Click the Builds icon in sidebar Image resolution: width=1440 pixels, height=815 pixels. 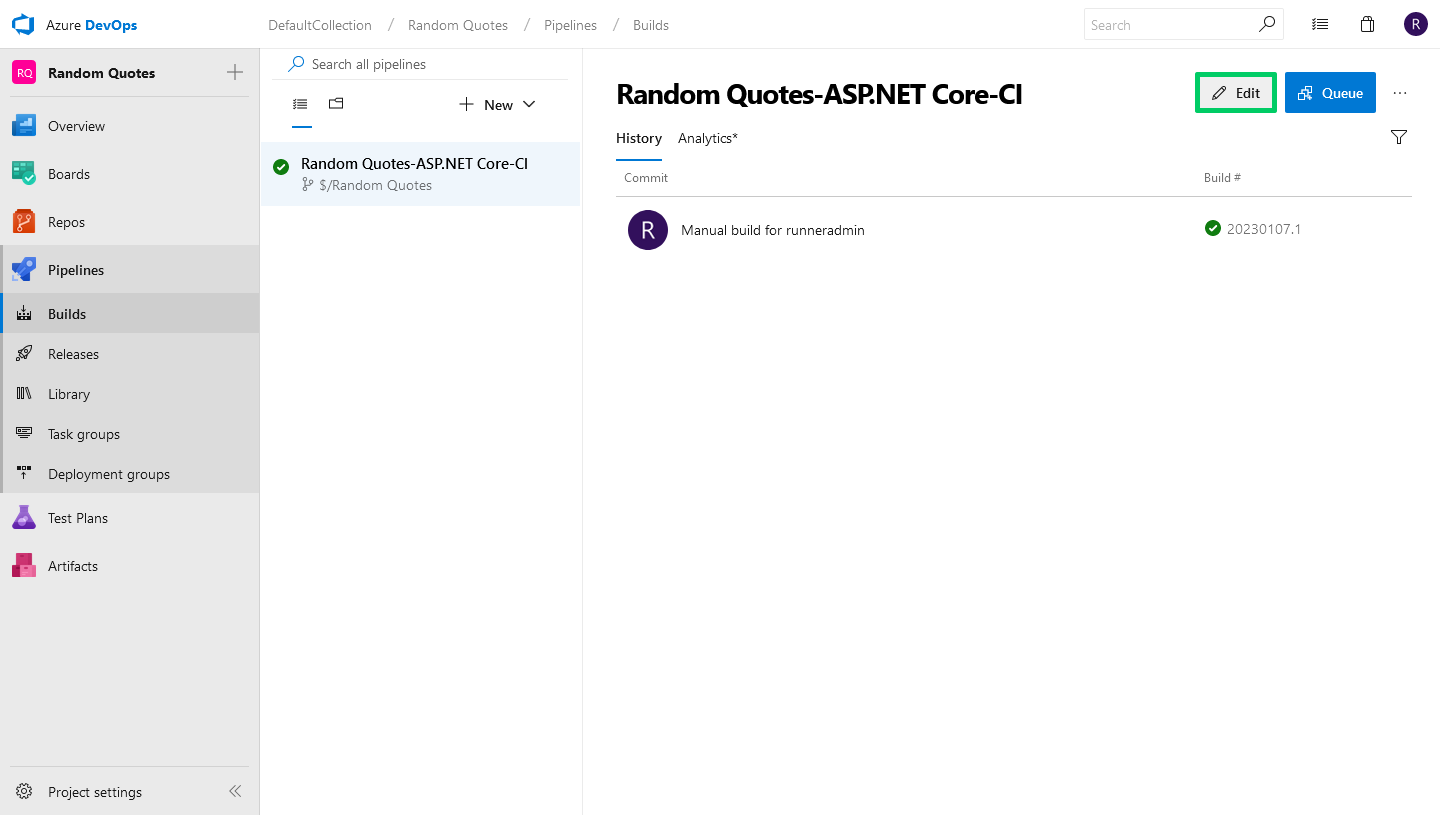pyautogui.click(x=25, y=314)
